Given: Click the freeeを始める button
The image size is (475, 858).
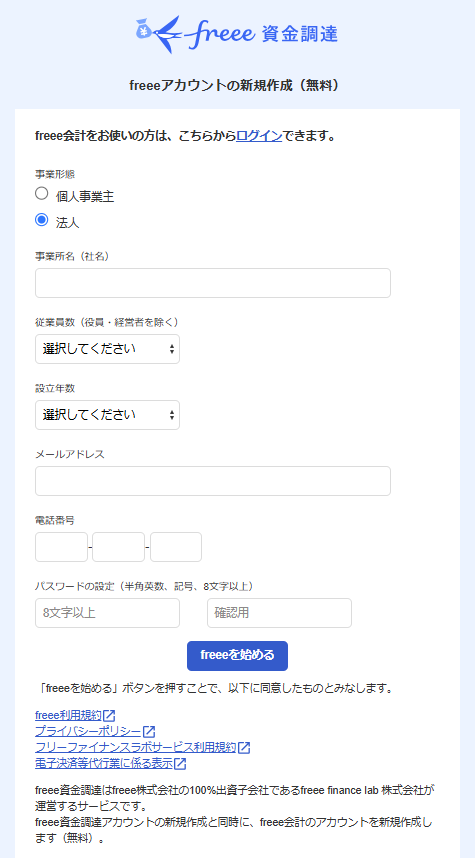Looking at the screenshot, I should 238,656.
